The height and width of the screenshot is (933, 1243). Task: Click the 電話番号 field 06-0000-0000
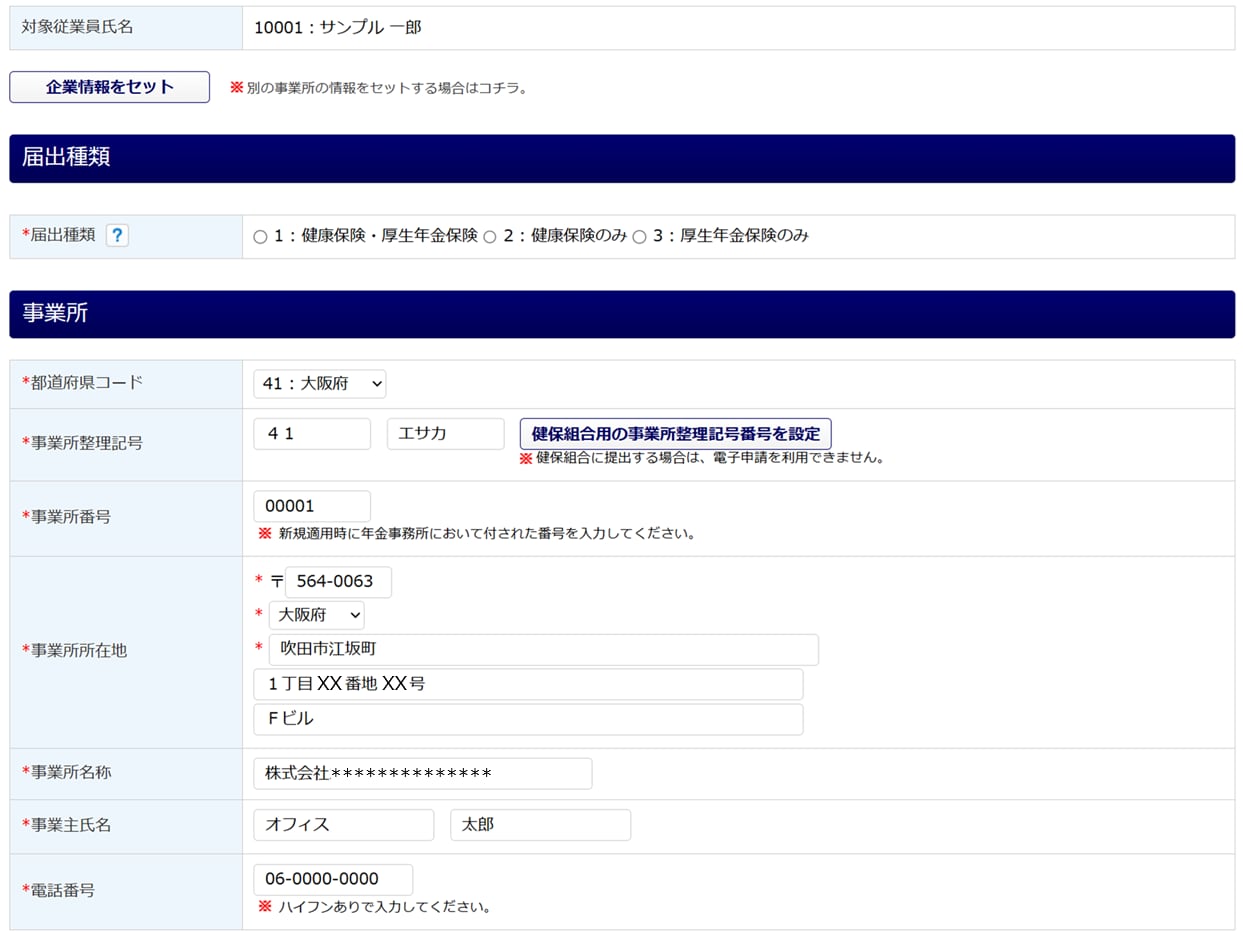point(332,880)
